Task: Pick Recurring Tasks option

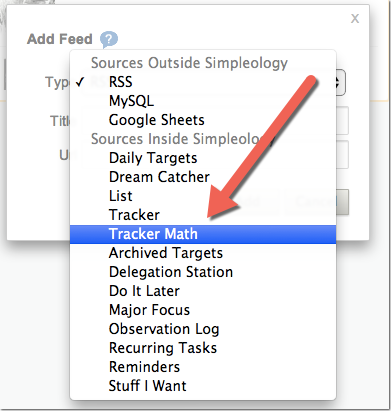Action: pos(203,348)
